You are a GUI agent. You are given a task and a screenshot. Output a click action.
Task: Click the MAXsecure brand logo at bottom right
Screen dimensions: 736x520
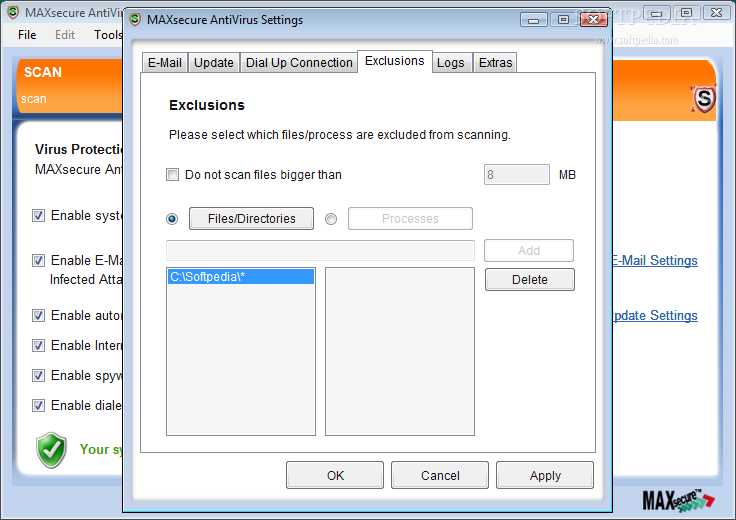tap(678, 500)
